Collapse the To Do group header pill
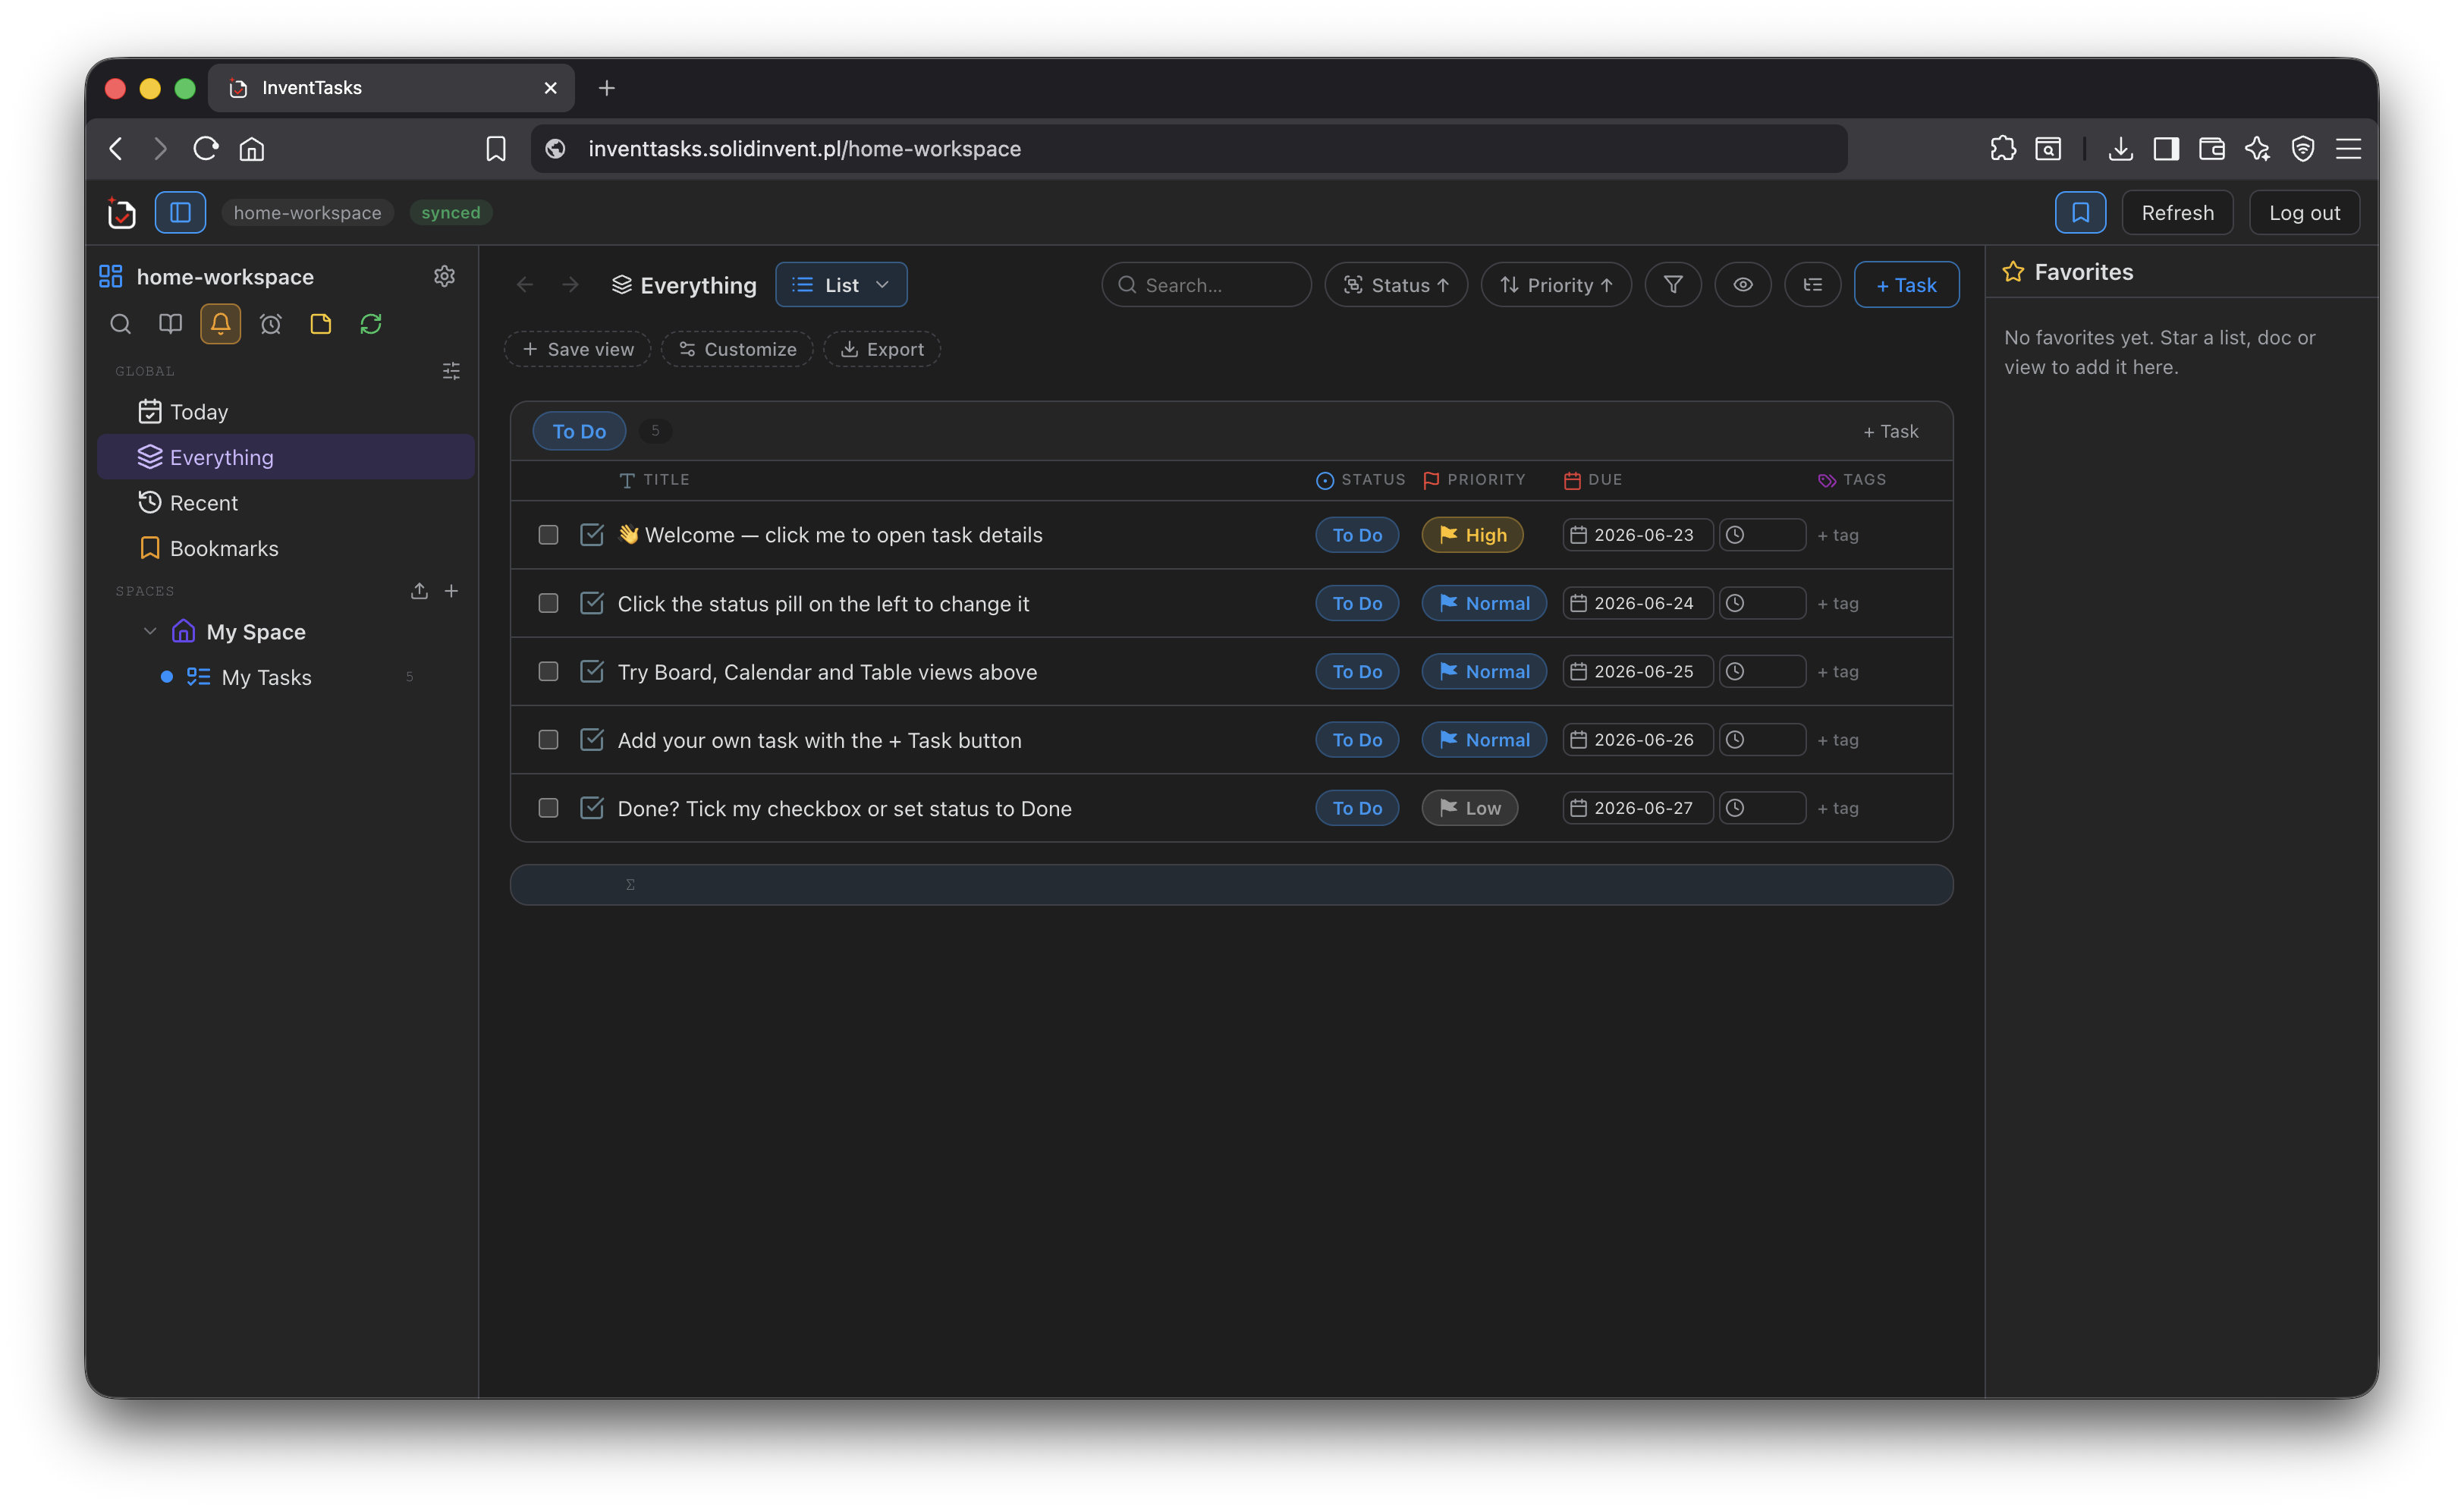Image resolution: width=2464 pixels, height=1511 pixels. coord(579,431)
